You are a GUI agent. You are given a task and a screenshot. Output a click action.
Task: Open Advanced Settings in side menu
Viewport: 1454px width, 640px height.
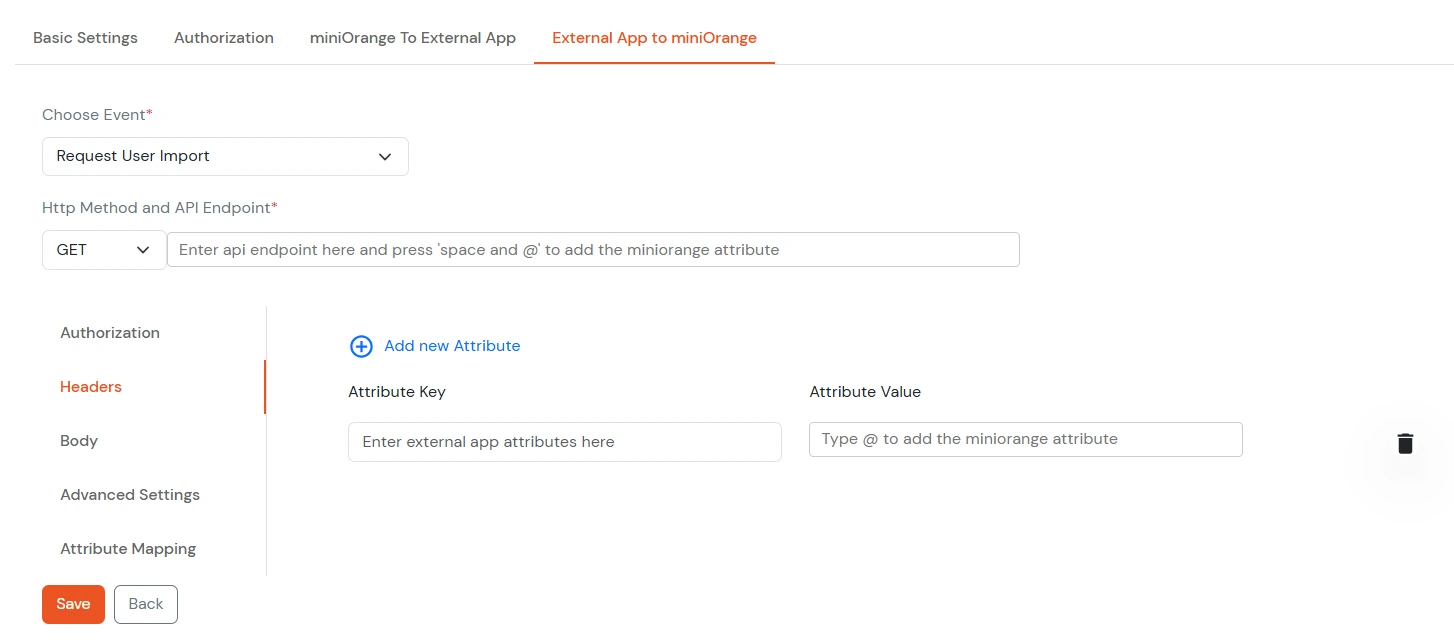point(130,495)
